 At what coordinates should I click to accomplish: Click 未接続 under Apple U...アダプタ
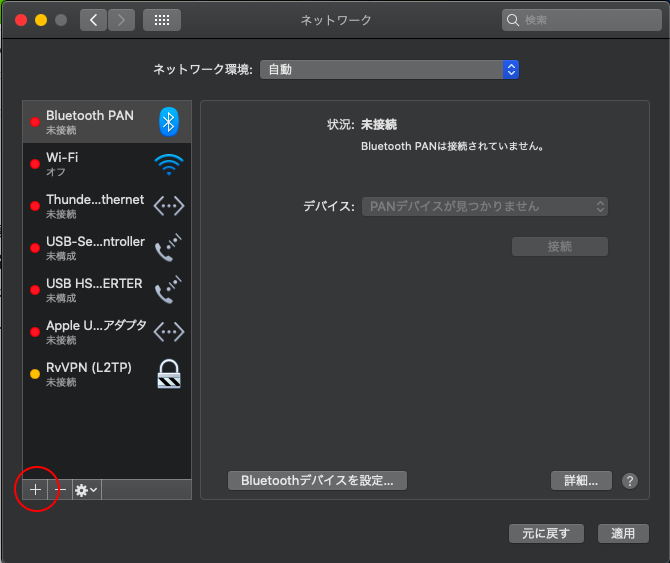(x=61, y=340)
